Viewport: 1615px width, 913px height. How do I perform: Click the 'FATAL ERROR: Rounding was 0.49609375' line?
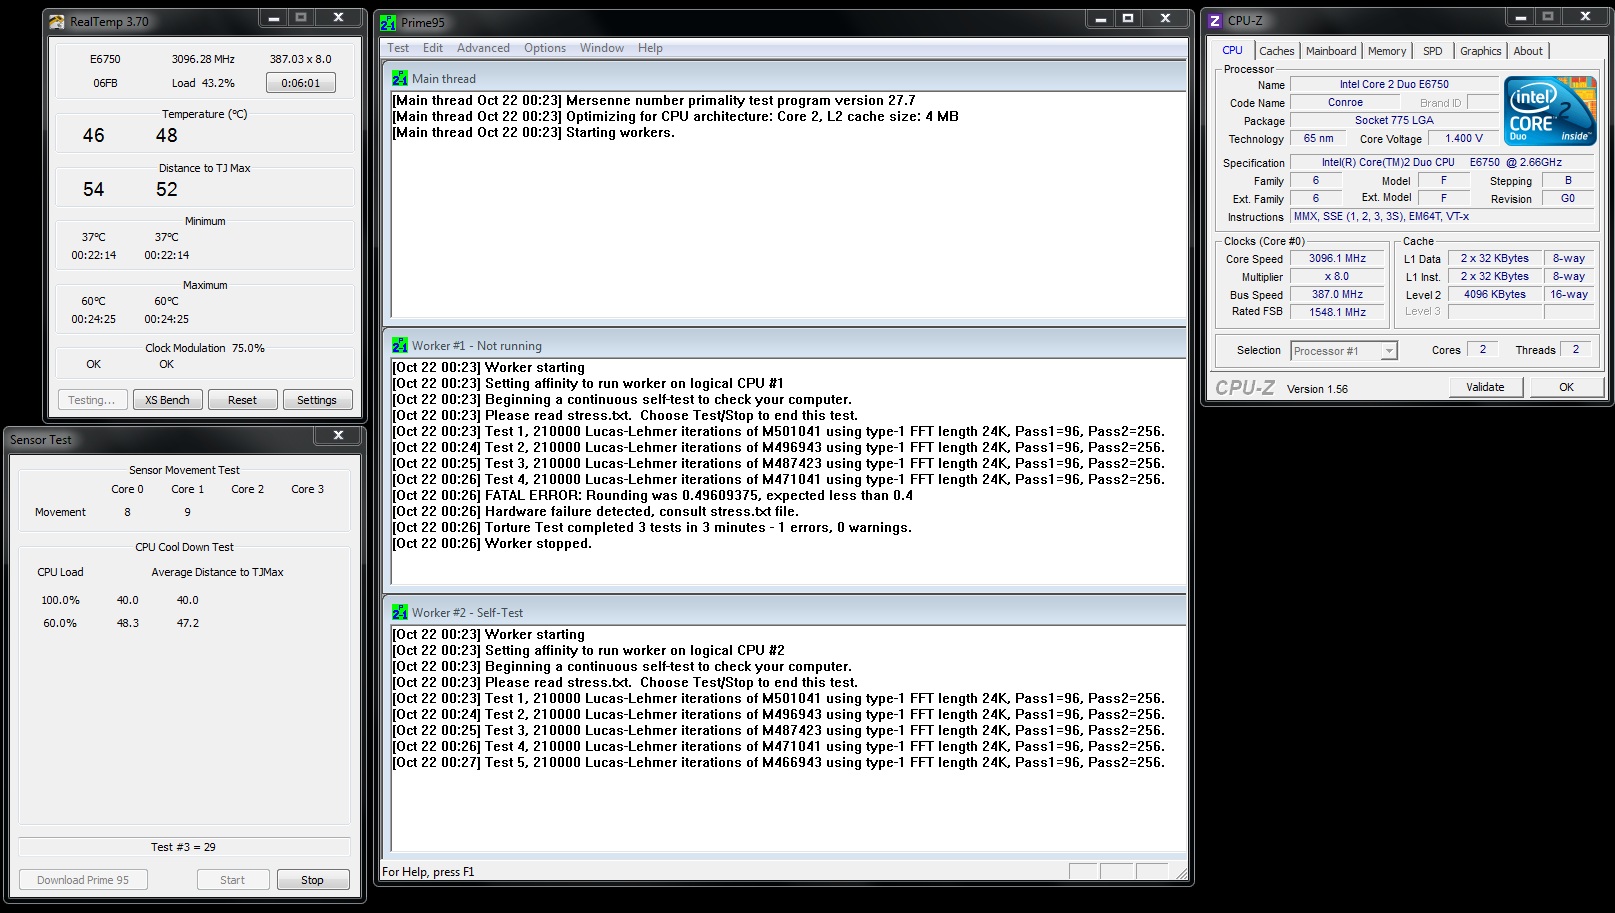pyautogui.click(x=653, y=495)
